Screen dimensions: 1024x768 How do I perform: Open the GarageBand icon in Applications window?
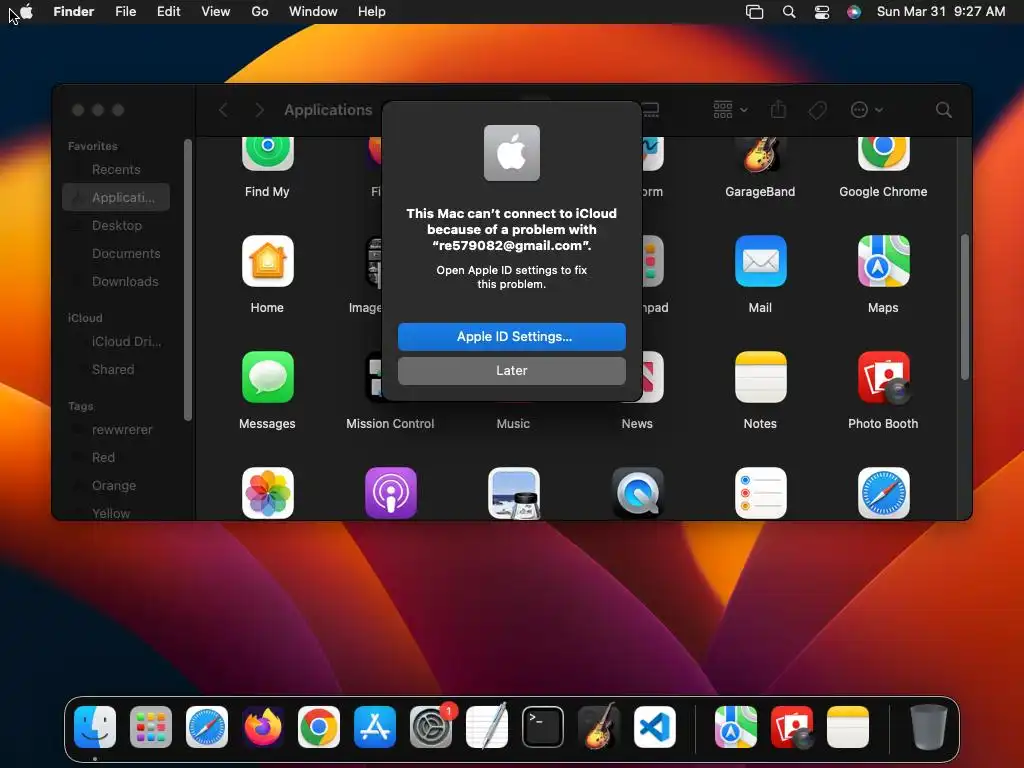click(x=760, y=154)
